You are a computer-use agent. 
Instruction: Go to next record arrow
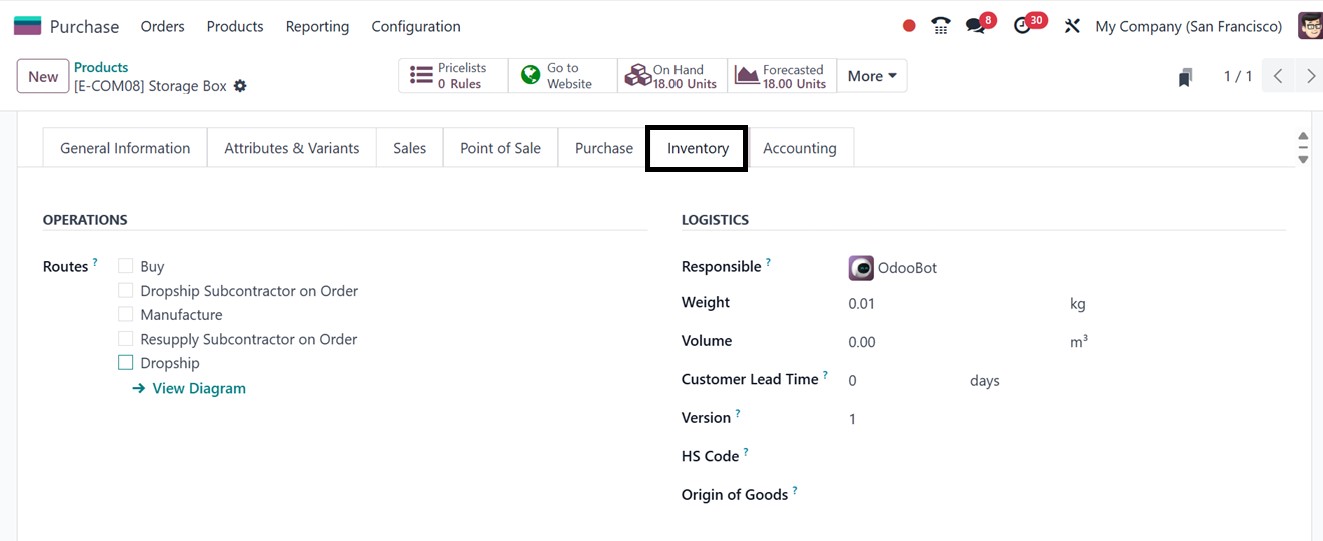click(1310, 76)
